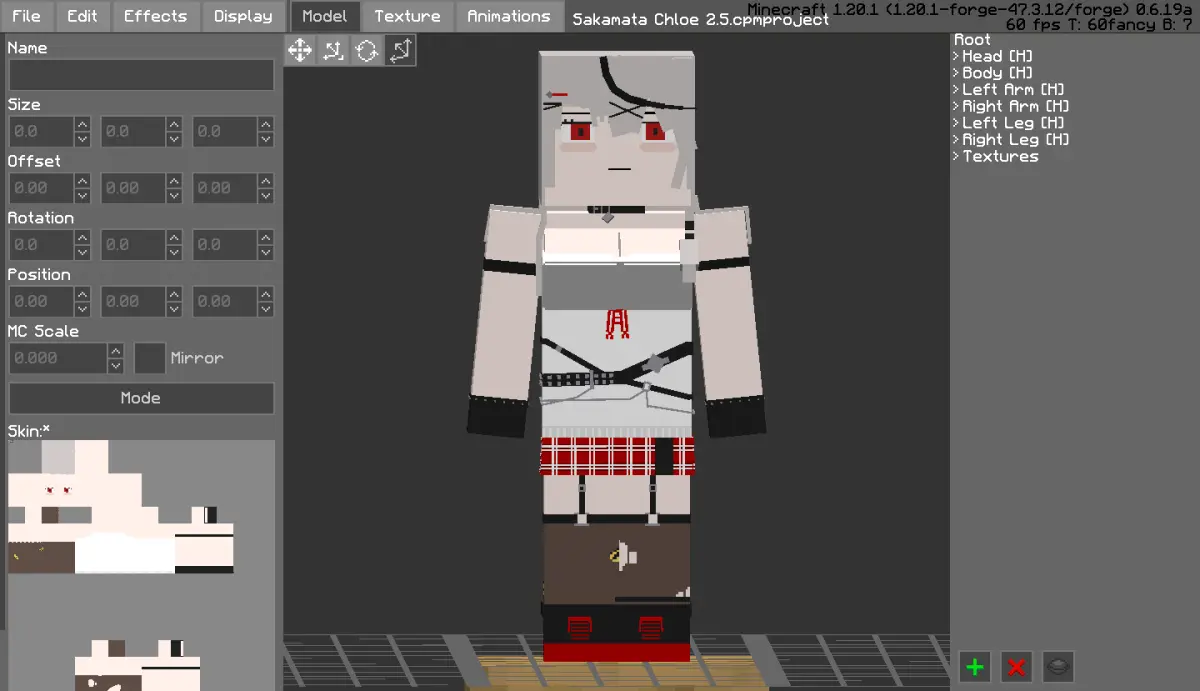The width and height of the screenshot is (1200, 691).
Task: Click the Mode button
Action: pos(141,398)
